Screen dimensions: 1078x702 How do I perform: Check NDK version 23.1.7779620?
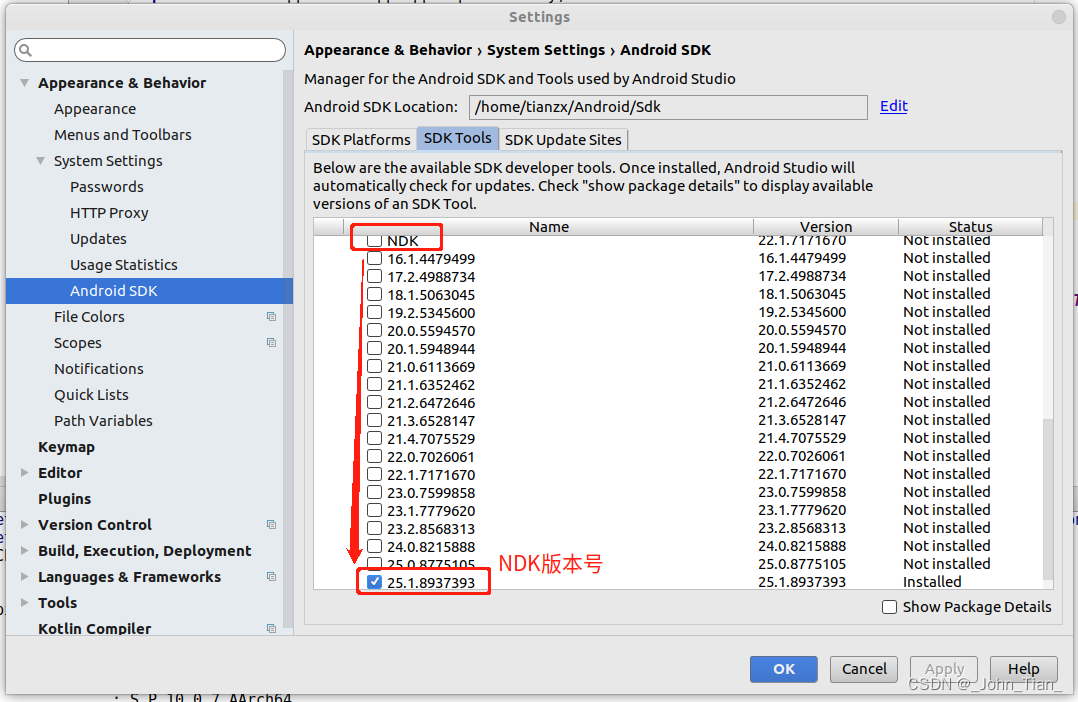point(374,510)
